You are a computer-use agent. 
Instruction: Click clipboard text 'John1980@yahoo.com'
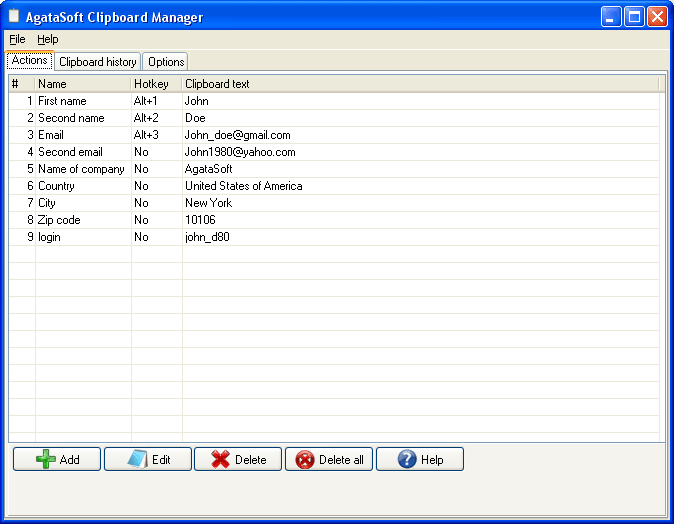pyautogui.click(x=240, y=152)
